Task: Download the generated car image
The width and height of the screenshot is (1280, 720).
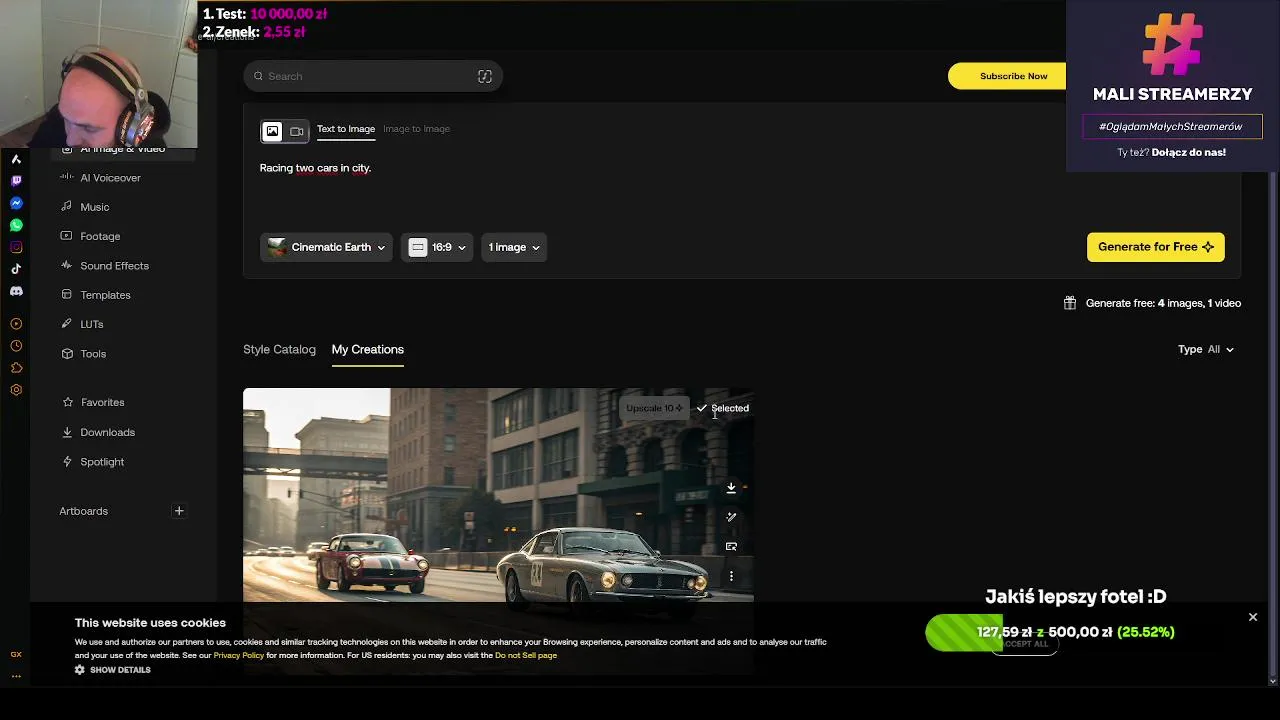Action: (731, 488)
